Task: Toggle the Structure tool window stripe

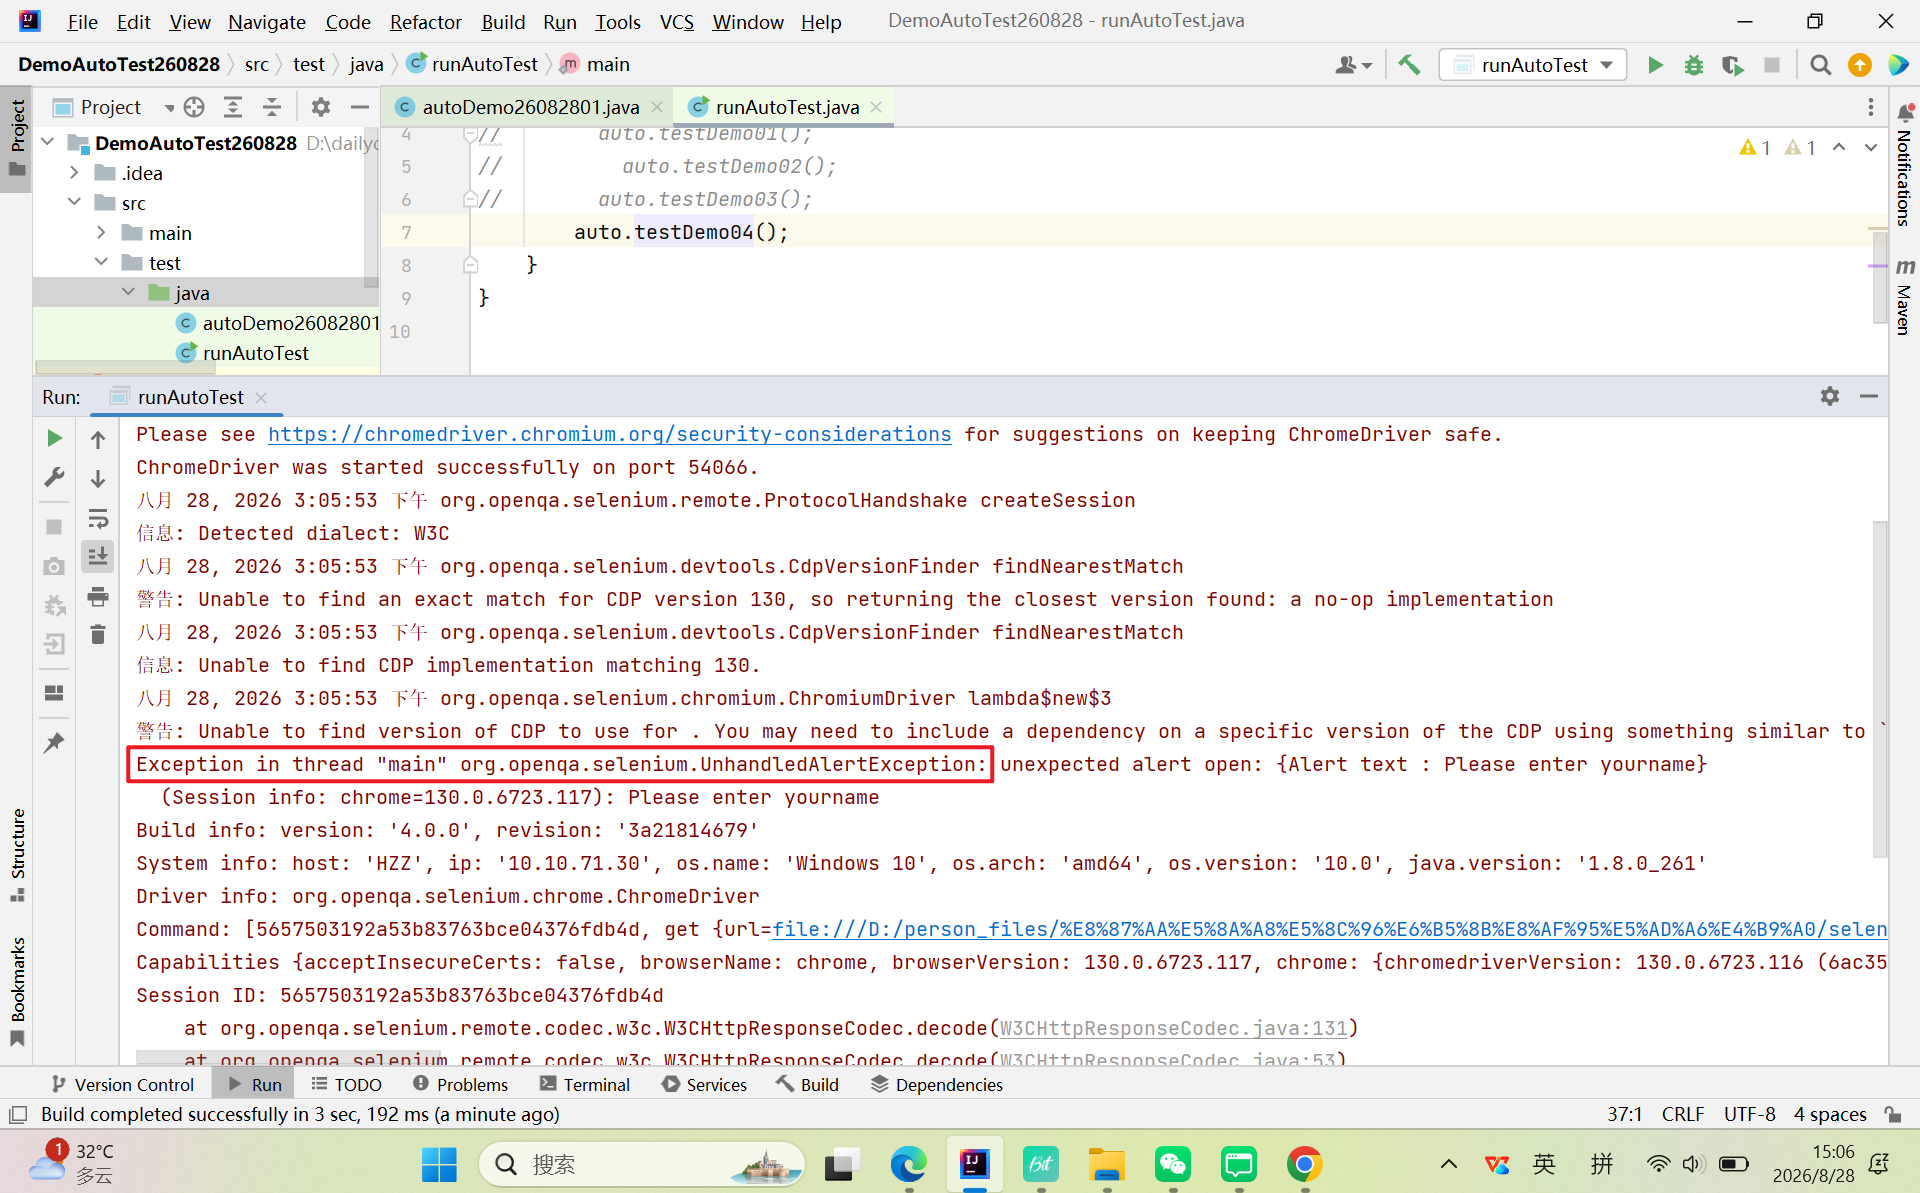Action: pyautogui.click(x=17, y=855)
